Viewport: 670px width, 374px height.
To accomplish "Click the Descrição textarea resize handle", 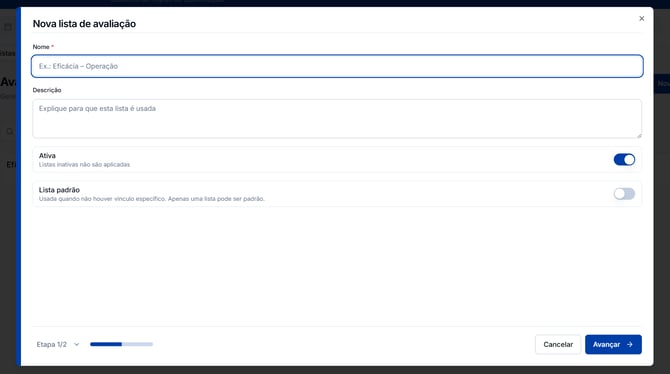I will point(639,135).
